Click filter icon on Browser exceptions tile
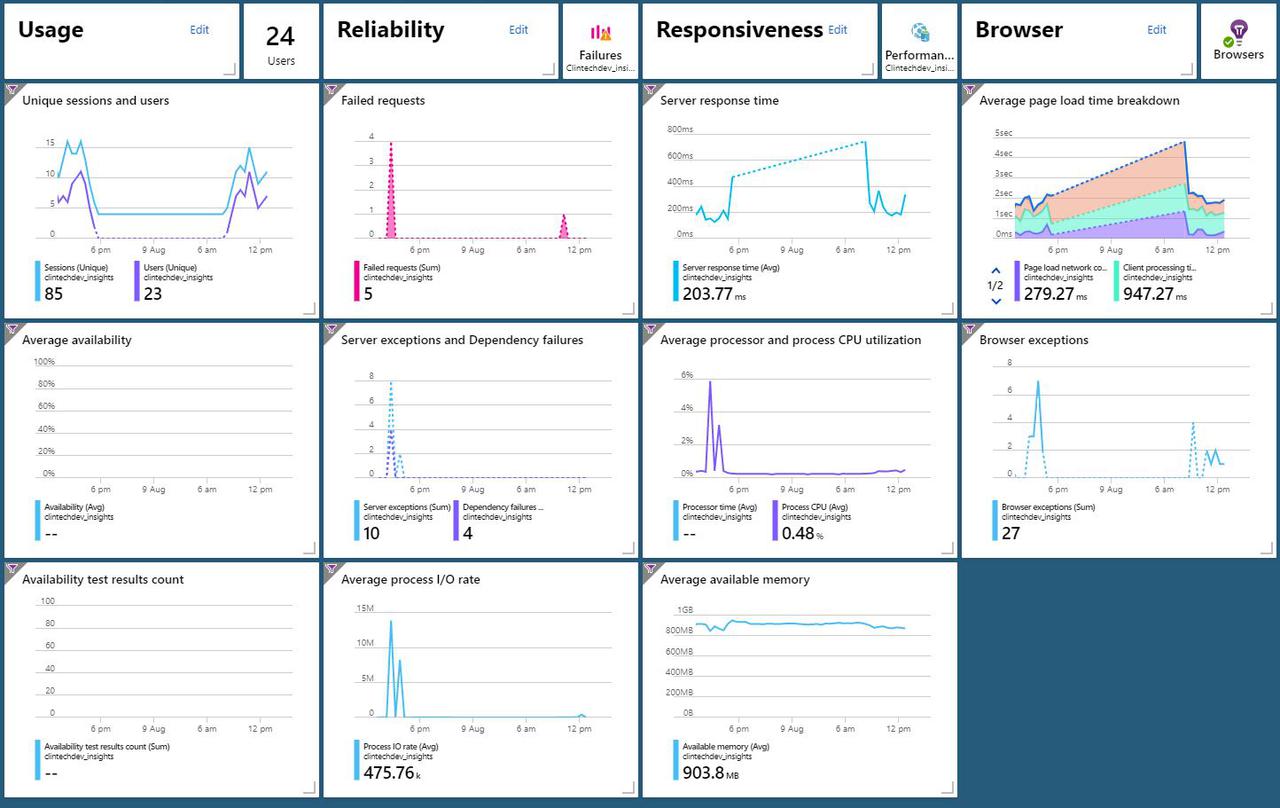 point(968,329)
